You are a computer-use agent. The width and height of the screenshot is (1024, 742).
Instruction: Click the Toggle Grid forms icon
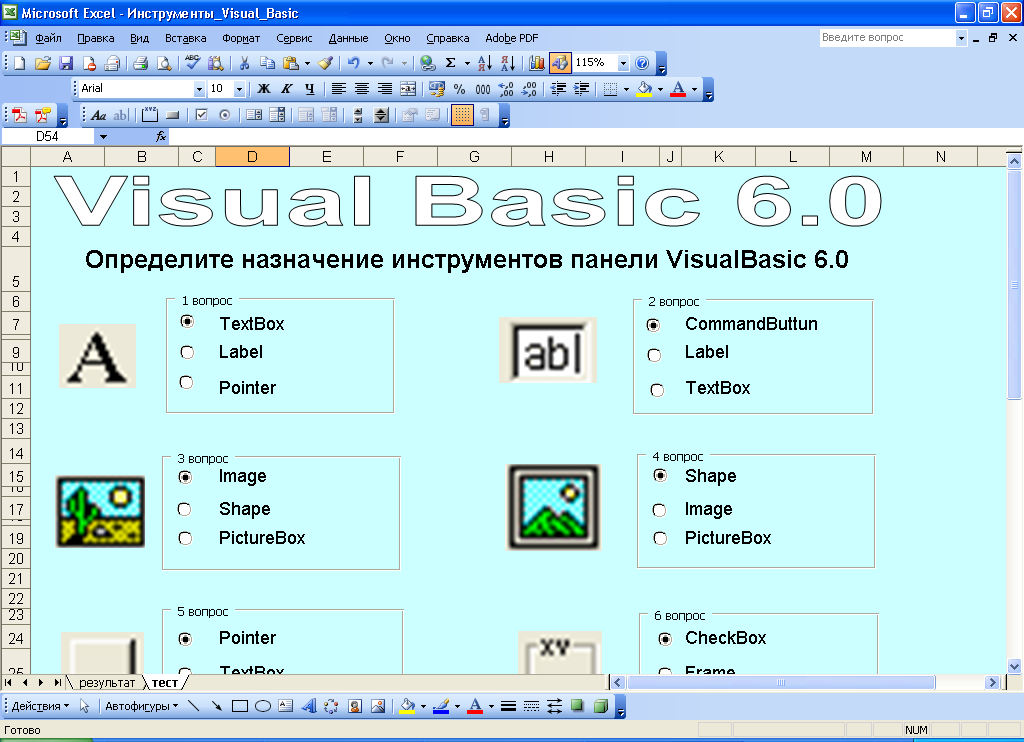(x=462, y=116)
